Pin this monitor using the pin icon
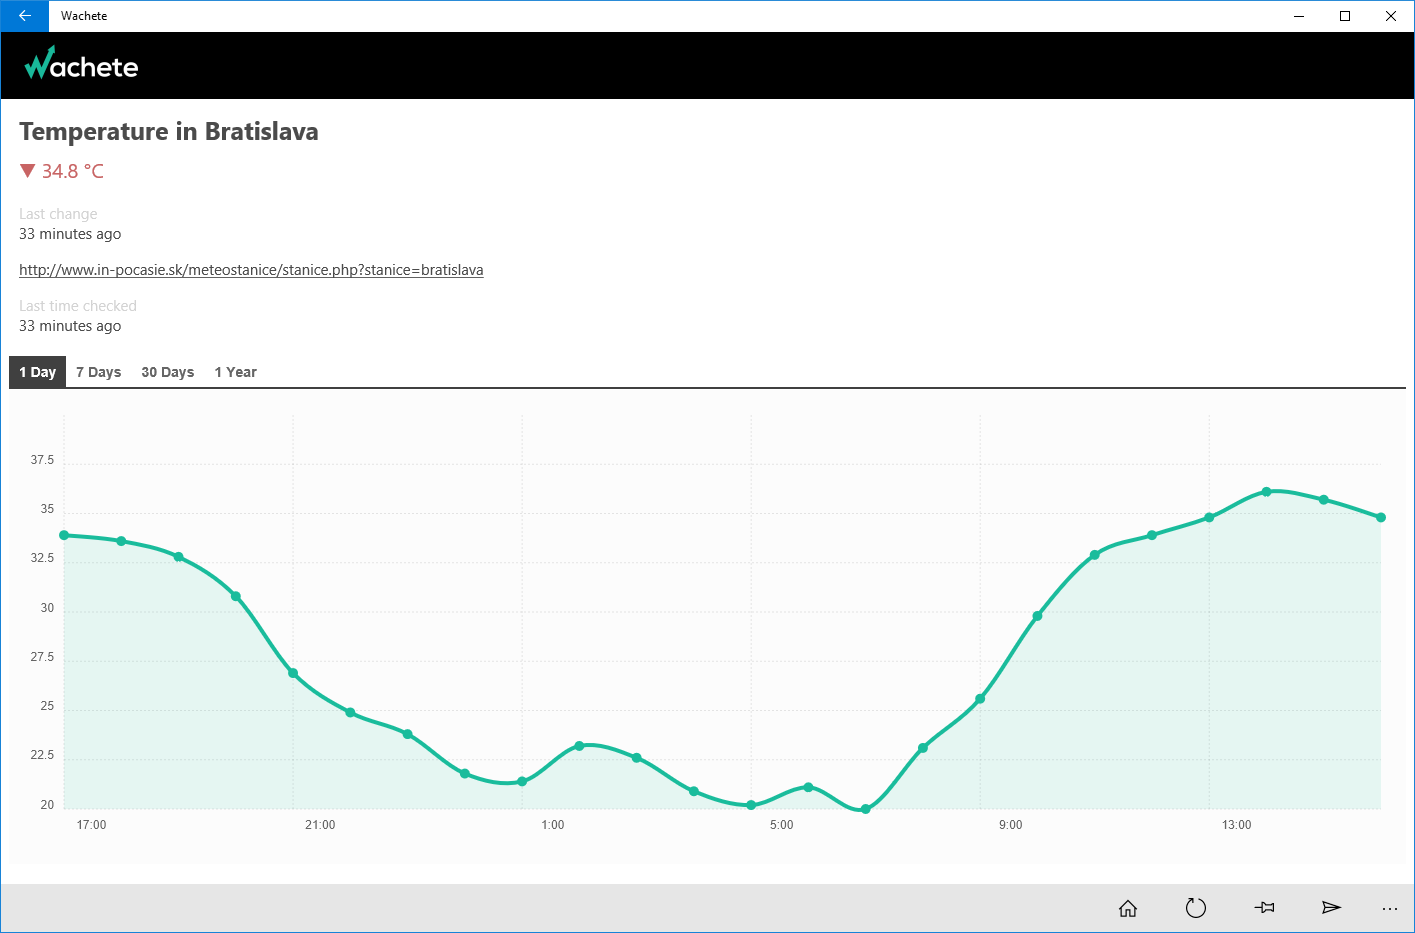Image resolution: width=1415 pixels, height=933 pixels. pos(1264,908)
